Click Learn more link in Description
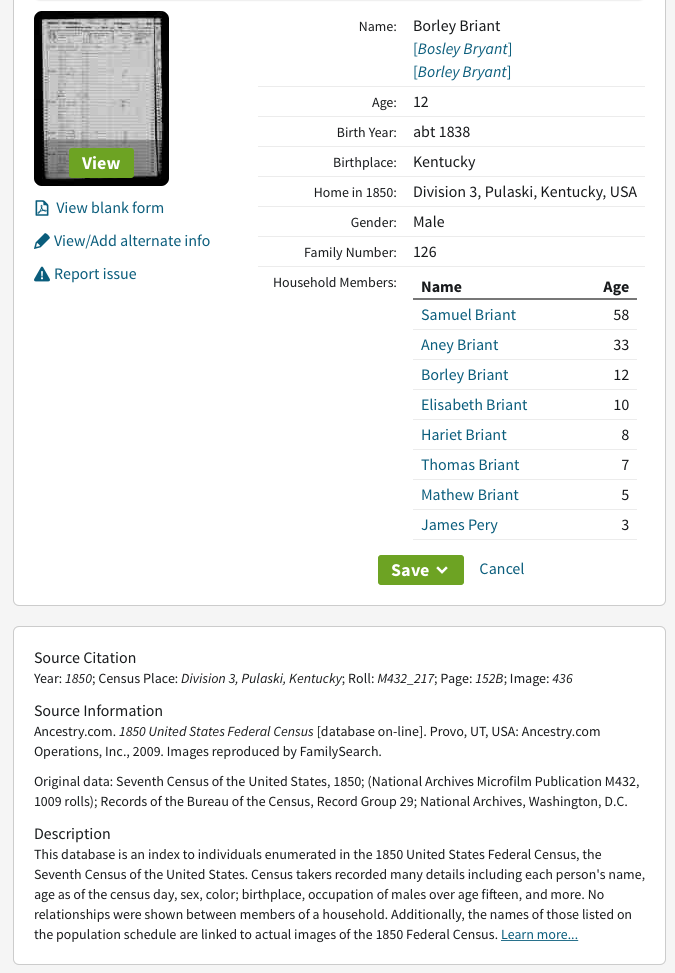The image size is (675, 973). tap(539, 935)
